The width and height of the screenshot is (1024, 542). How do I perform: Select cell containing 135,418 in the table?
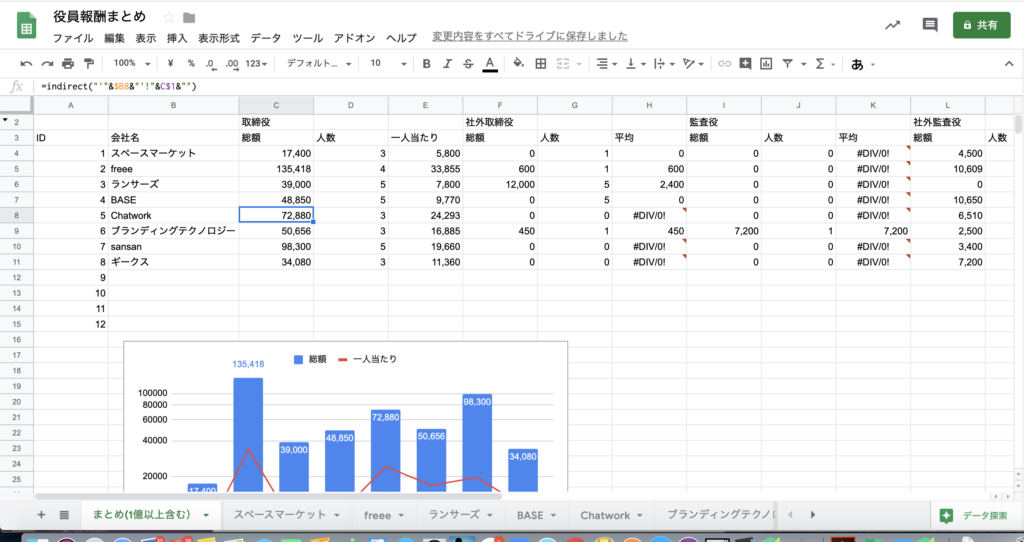(276, 168)
